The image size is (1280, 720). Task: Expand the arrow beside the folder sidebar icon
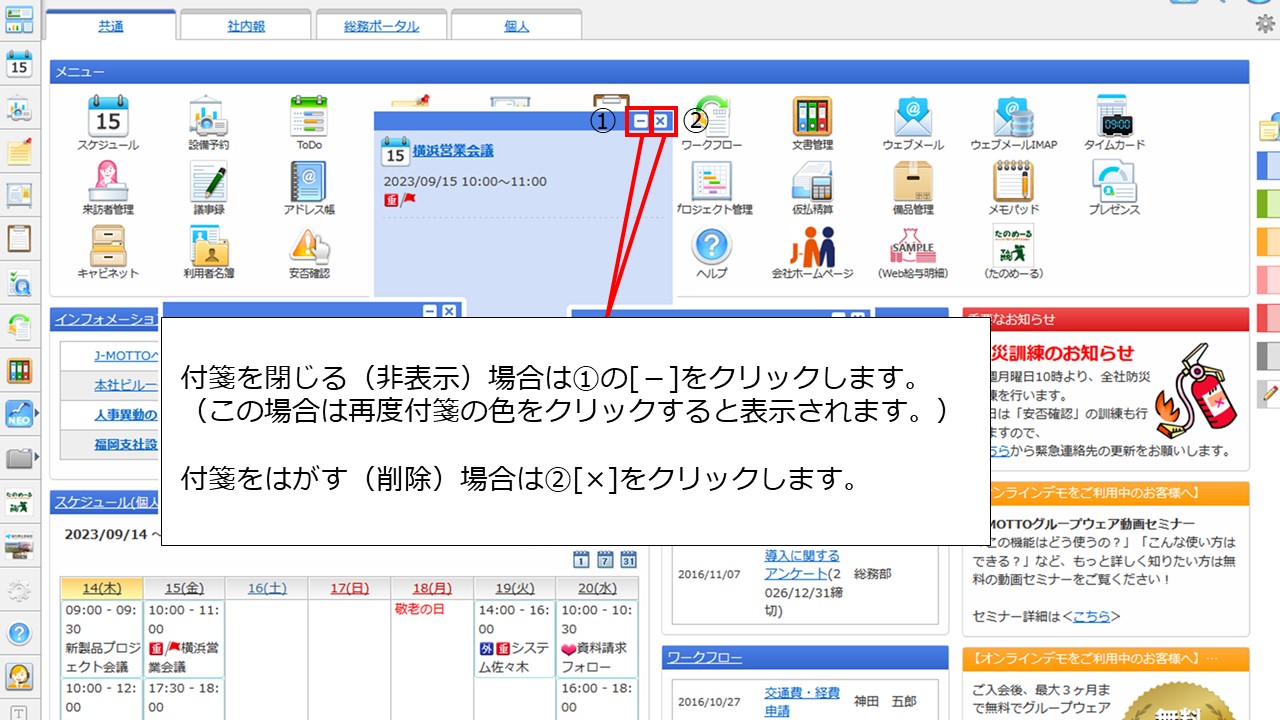point(37,458)
